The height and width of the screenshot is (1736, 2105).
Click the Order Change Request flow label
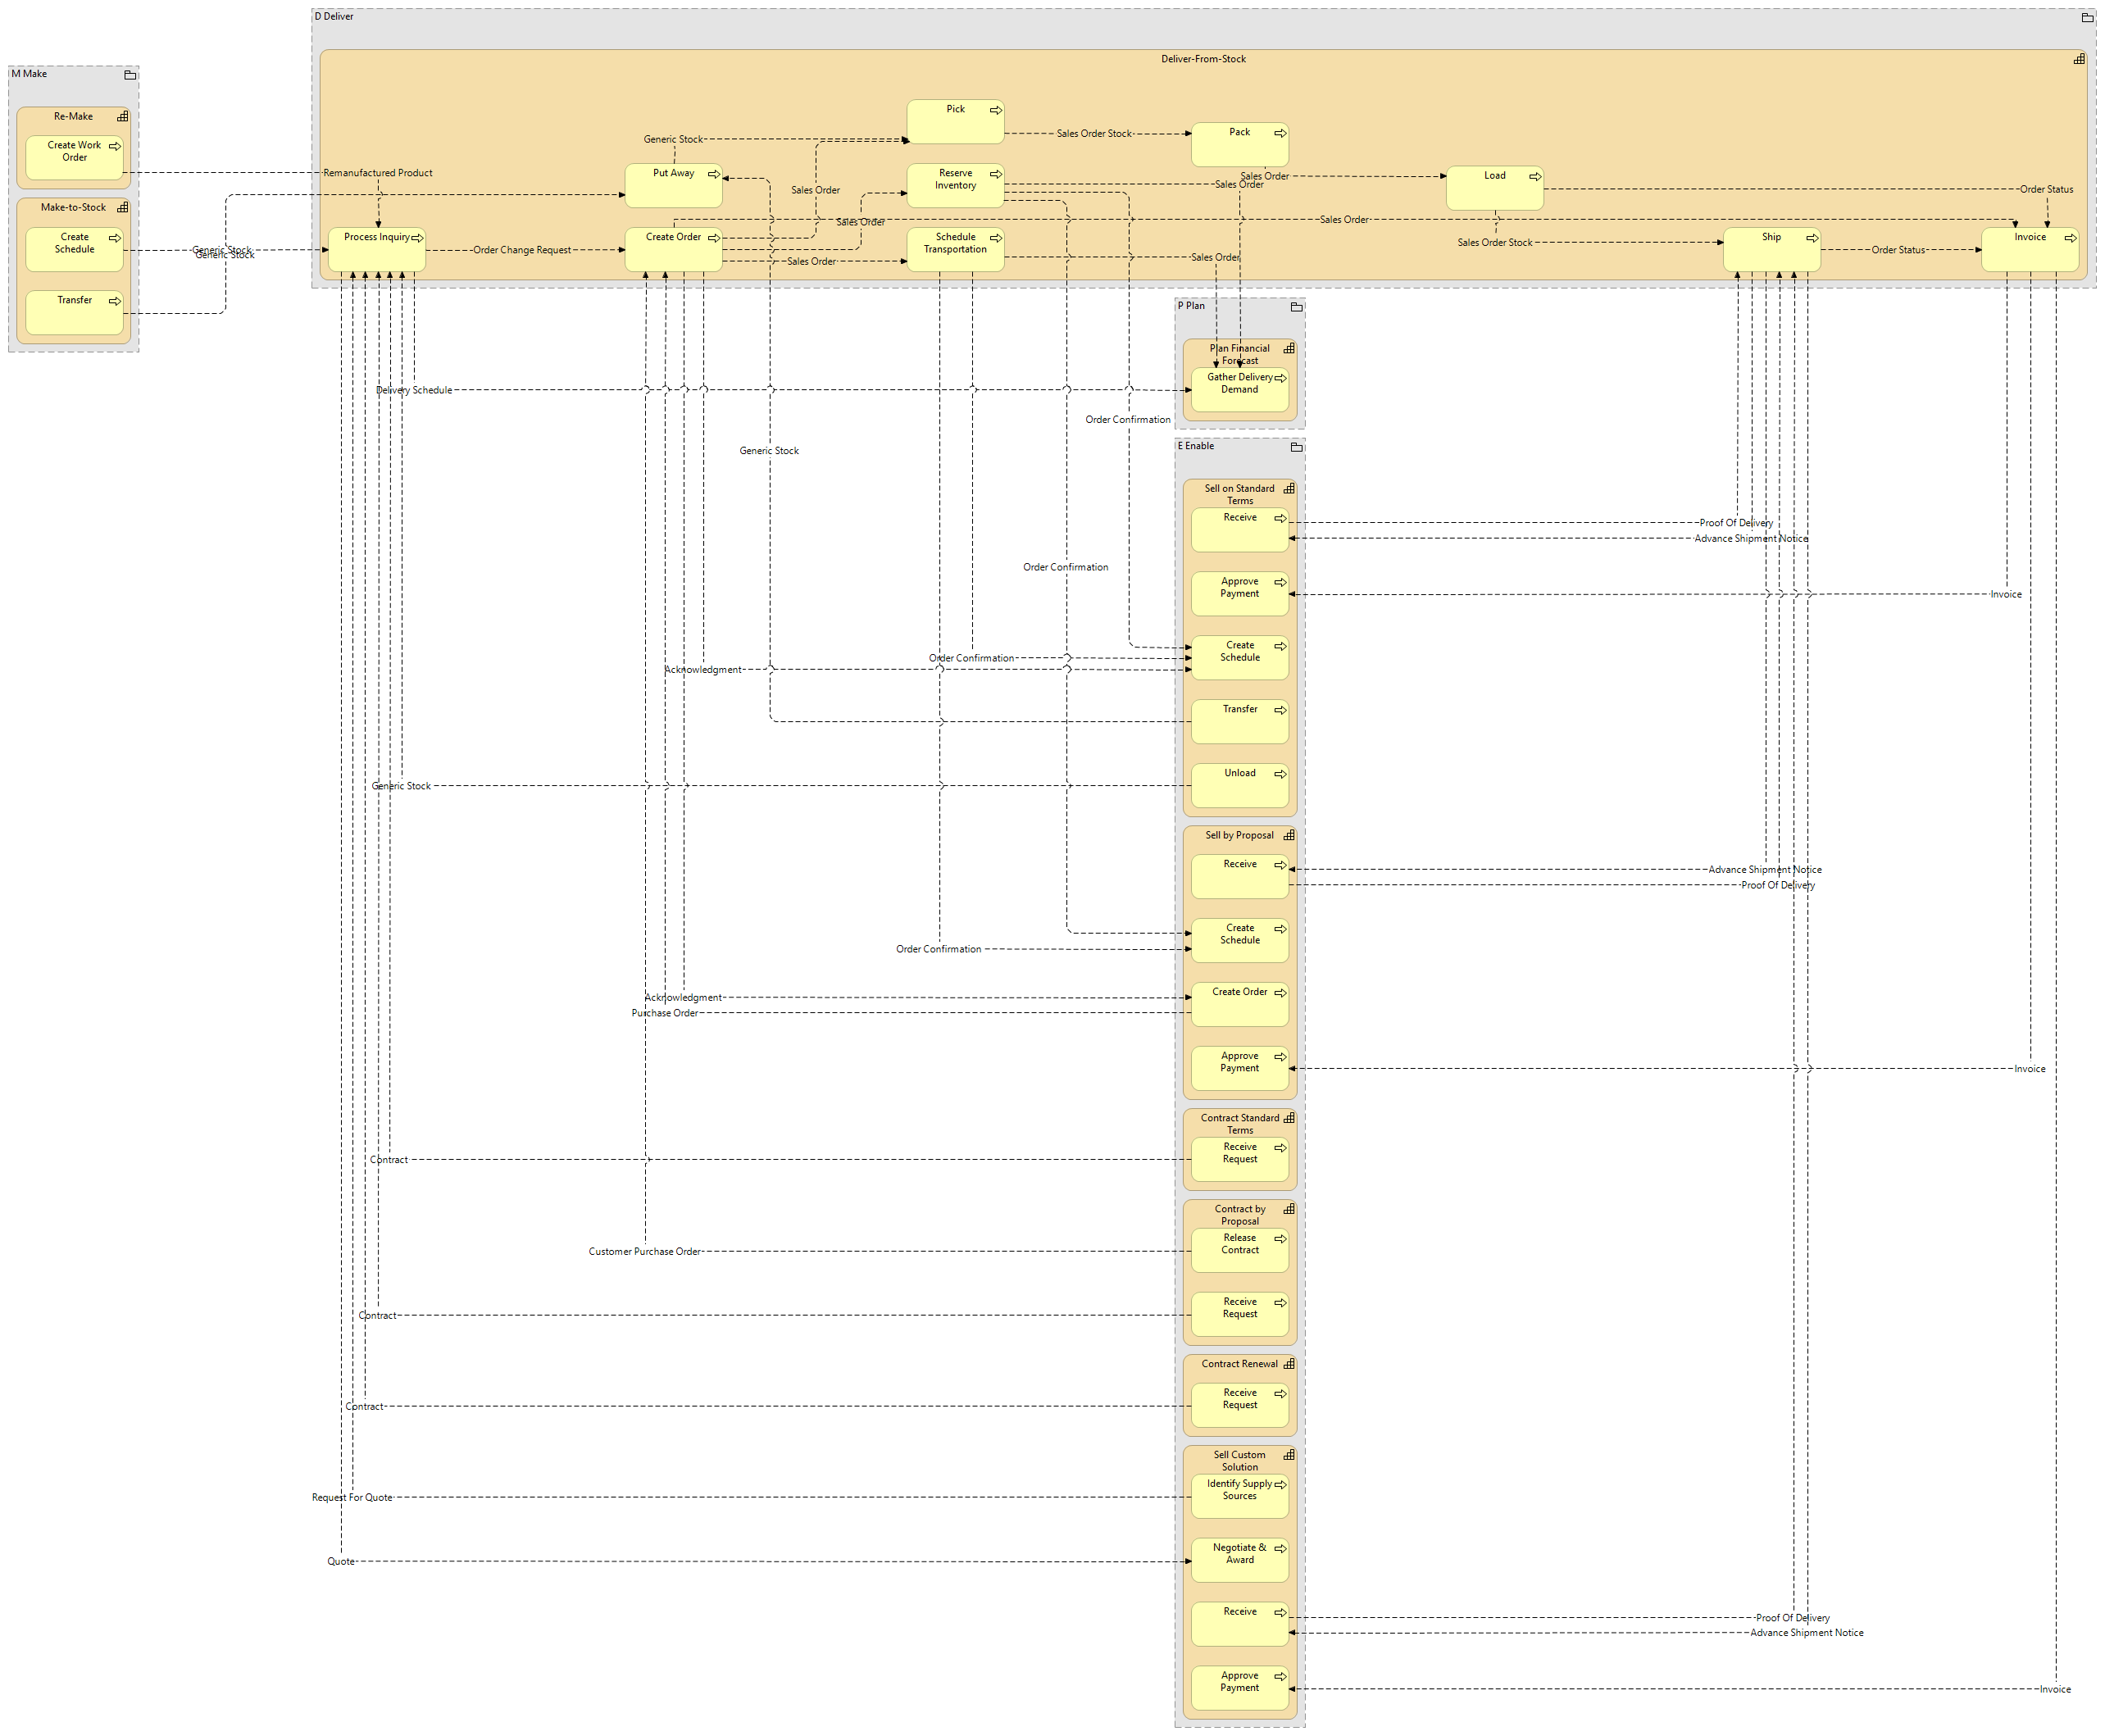(521, 250)
